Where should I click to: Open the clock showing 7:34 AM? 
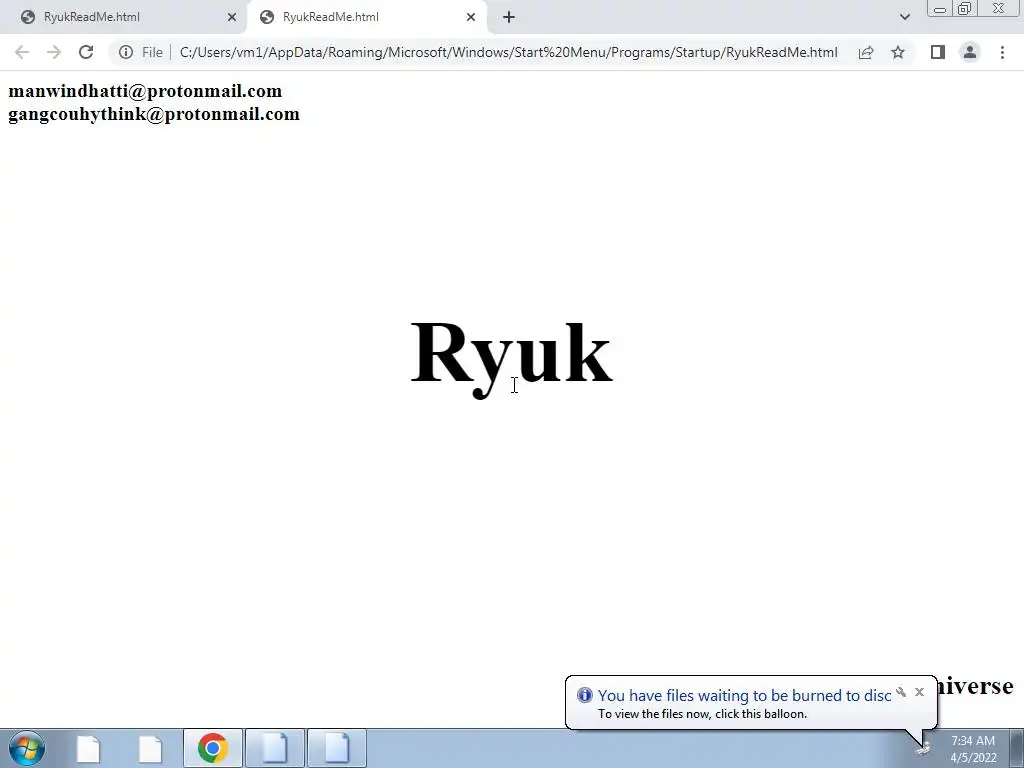pyautogui.click(x=973, y=749)
